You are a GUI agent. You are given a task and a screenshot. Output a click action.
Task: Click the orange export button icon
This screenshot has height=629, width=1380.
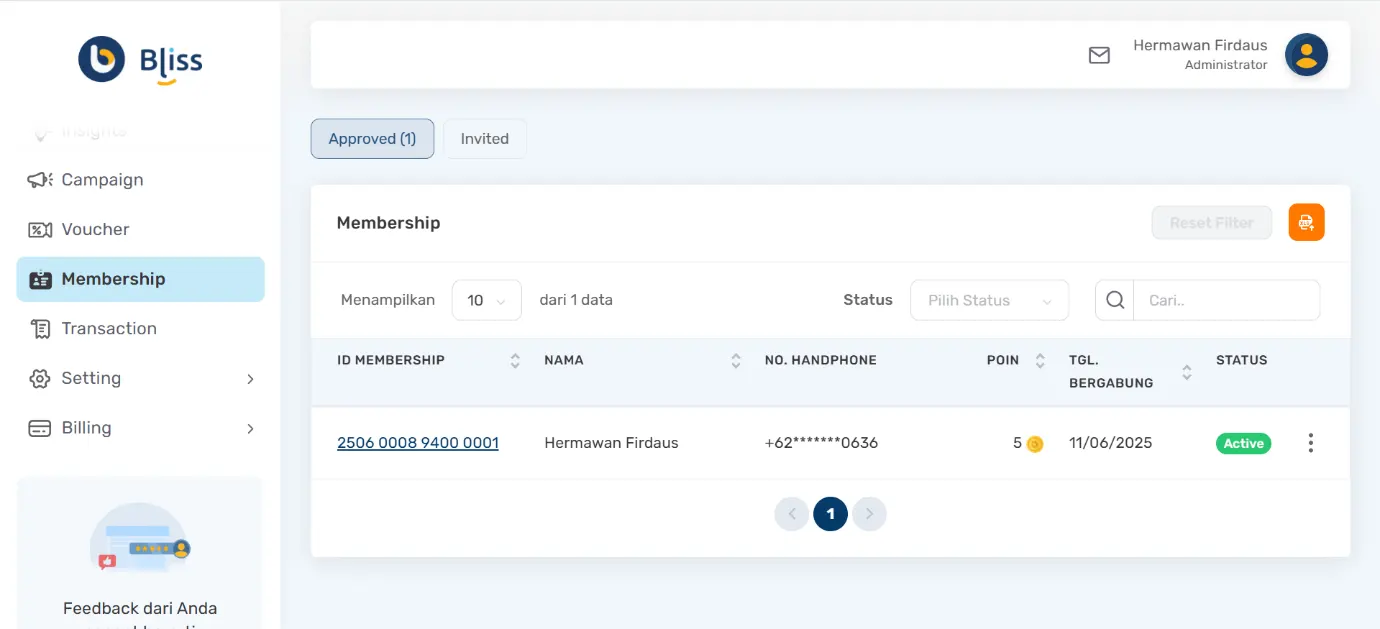[1306, 222]
